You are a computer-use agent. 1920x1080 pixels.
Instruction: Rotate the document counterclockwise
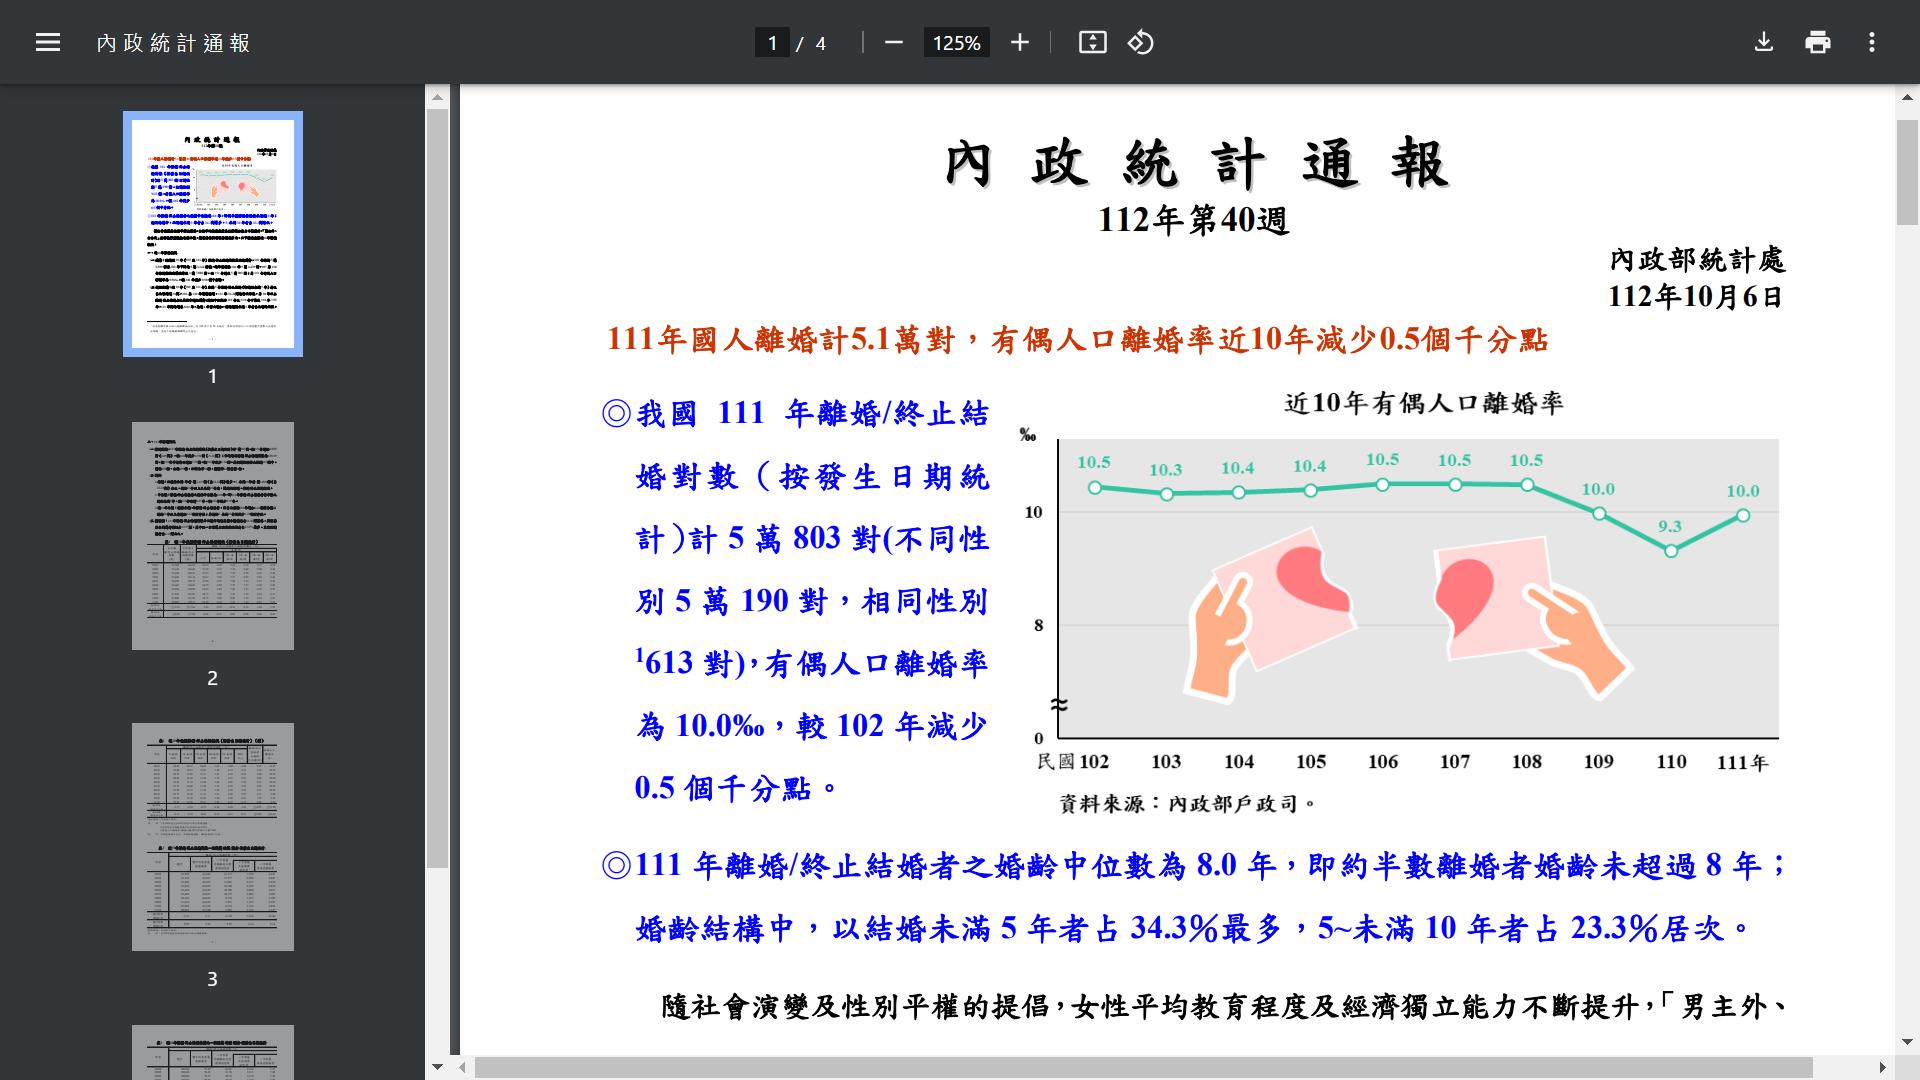(1141, 42)
